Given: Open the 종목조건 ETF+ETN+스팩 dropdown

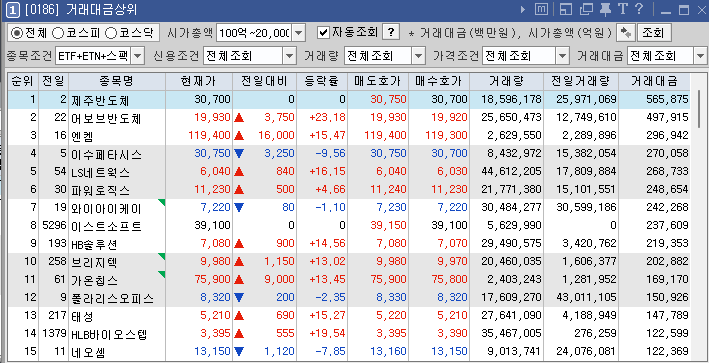Looking at the screenshot, I should tap(138, 56).
